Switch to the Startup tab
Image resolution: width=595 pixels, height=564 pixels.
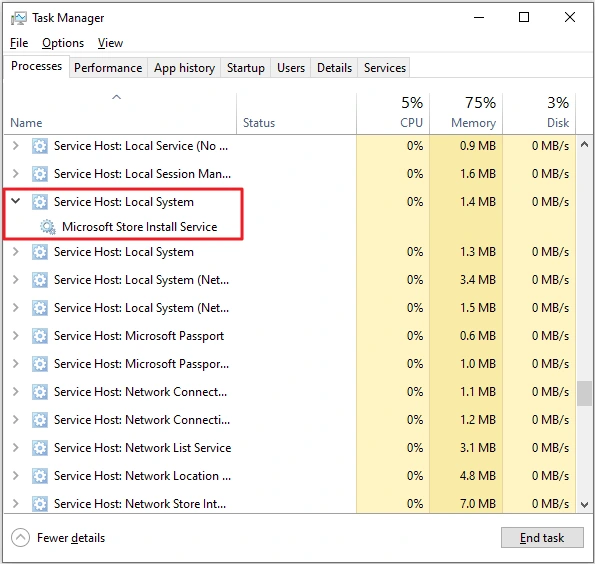pyautogui.click(x=246, y=68)
